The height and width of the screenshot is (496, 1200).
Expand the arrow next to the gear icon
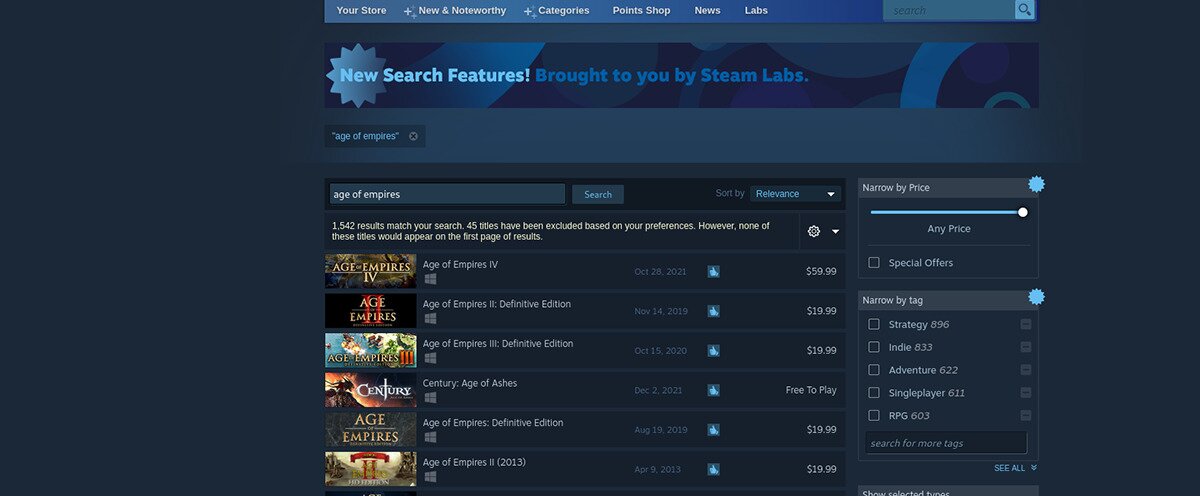(x=835, y=231)
